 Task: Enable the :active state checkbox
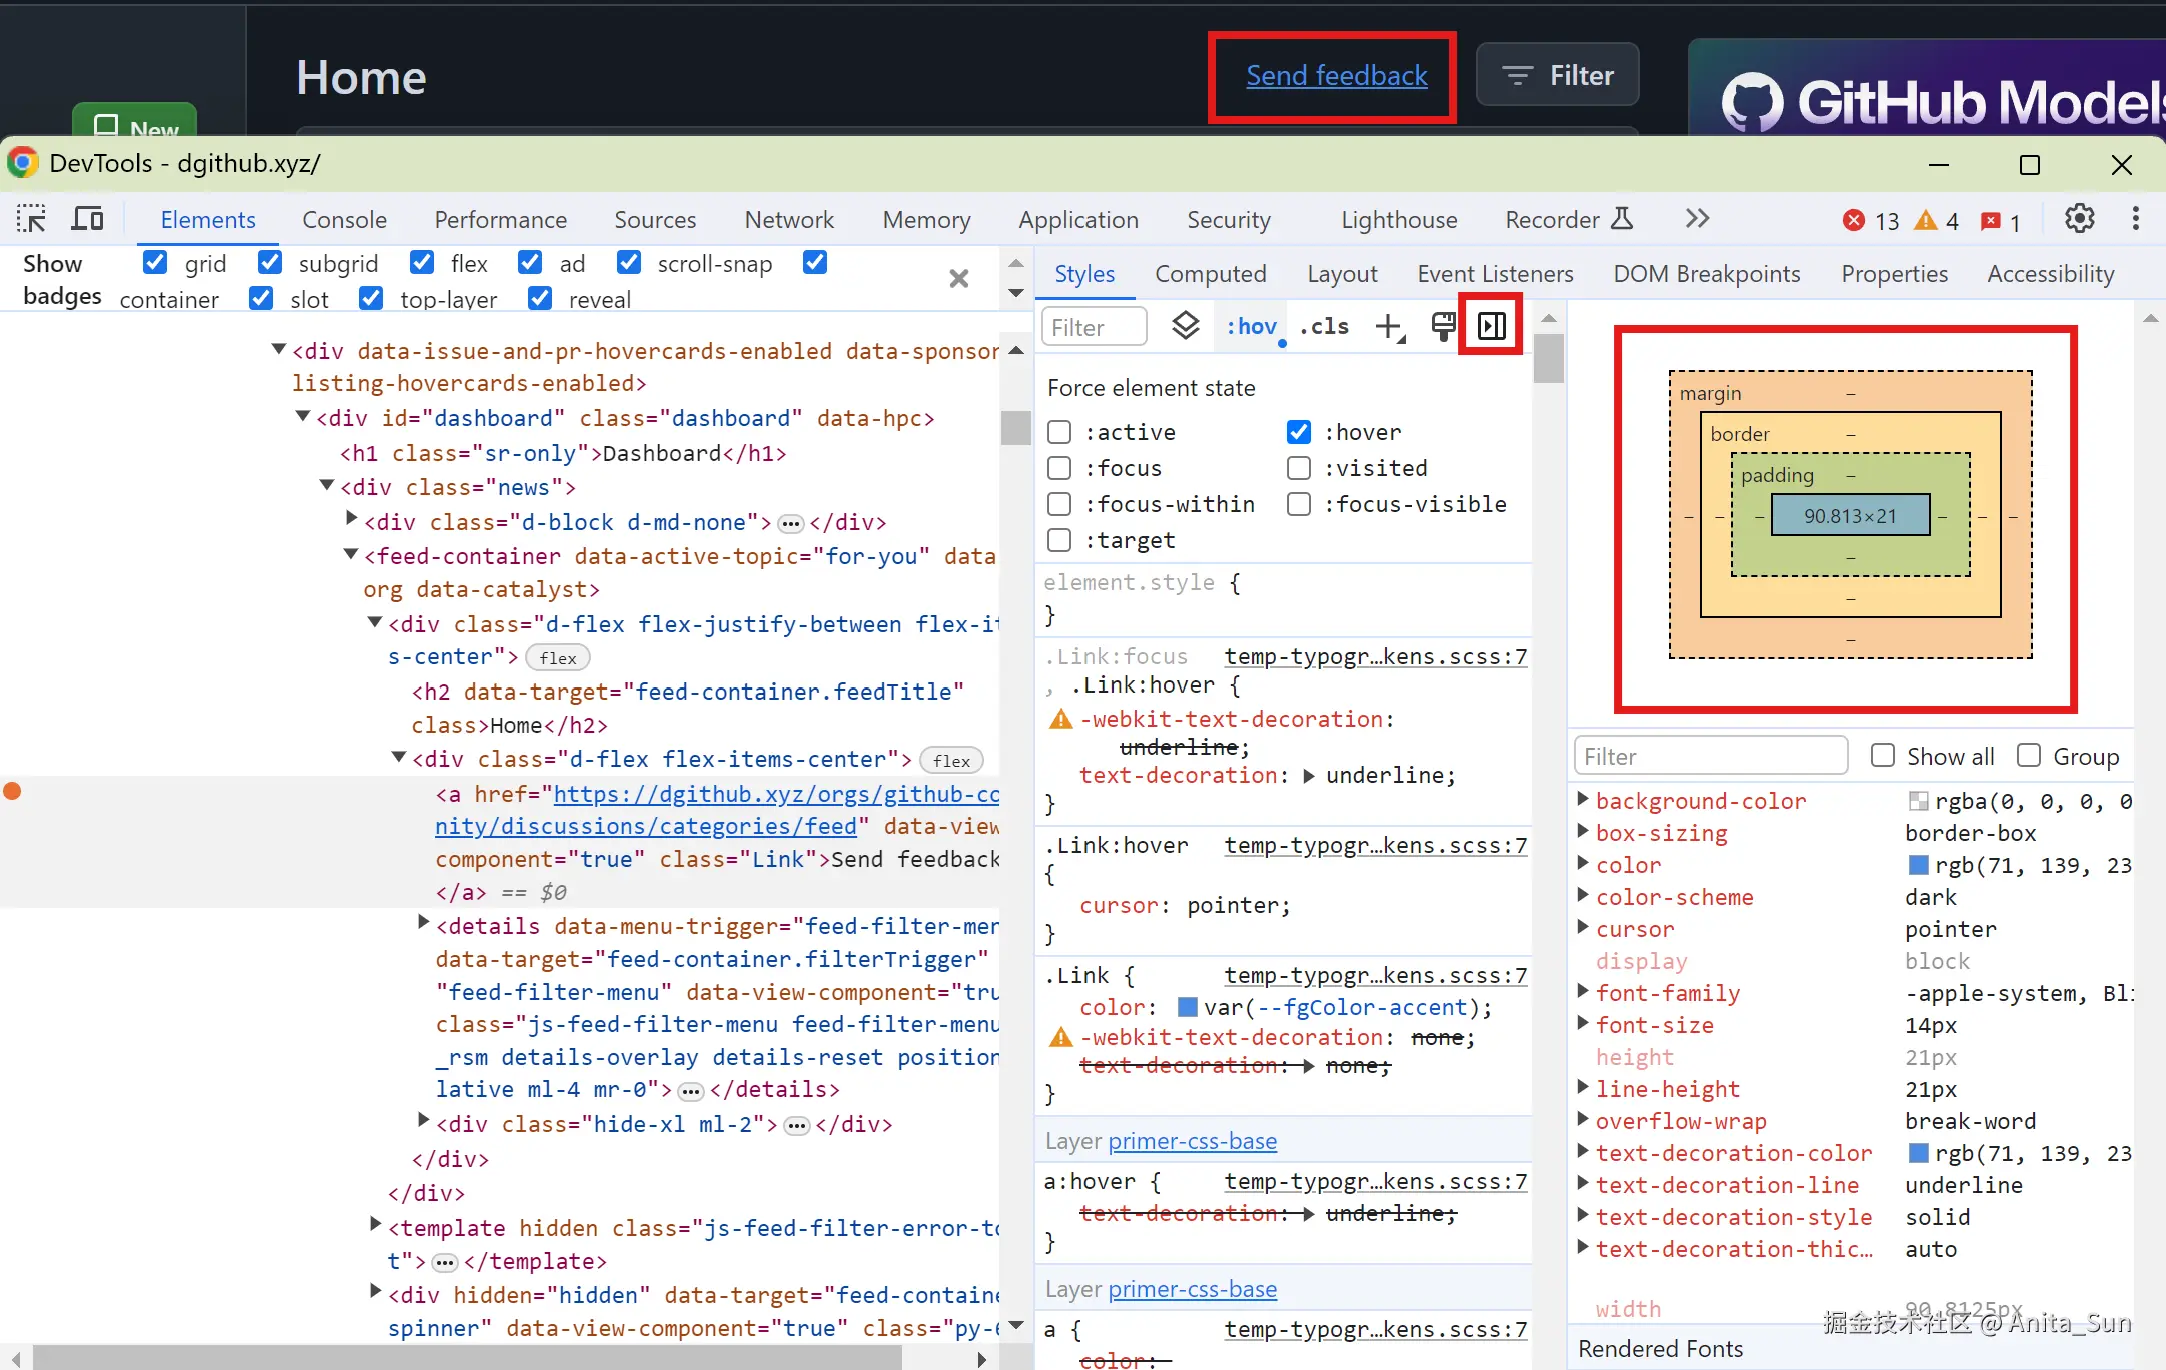click(x=1059, y=432)
